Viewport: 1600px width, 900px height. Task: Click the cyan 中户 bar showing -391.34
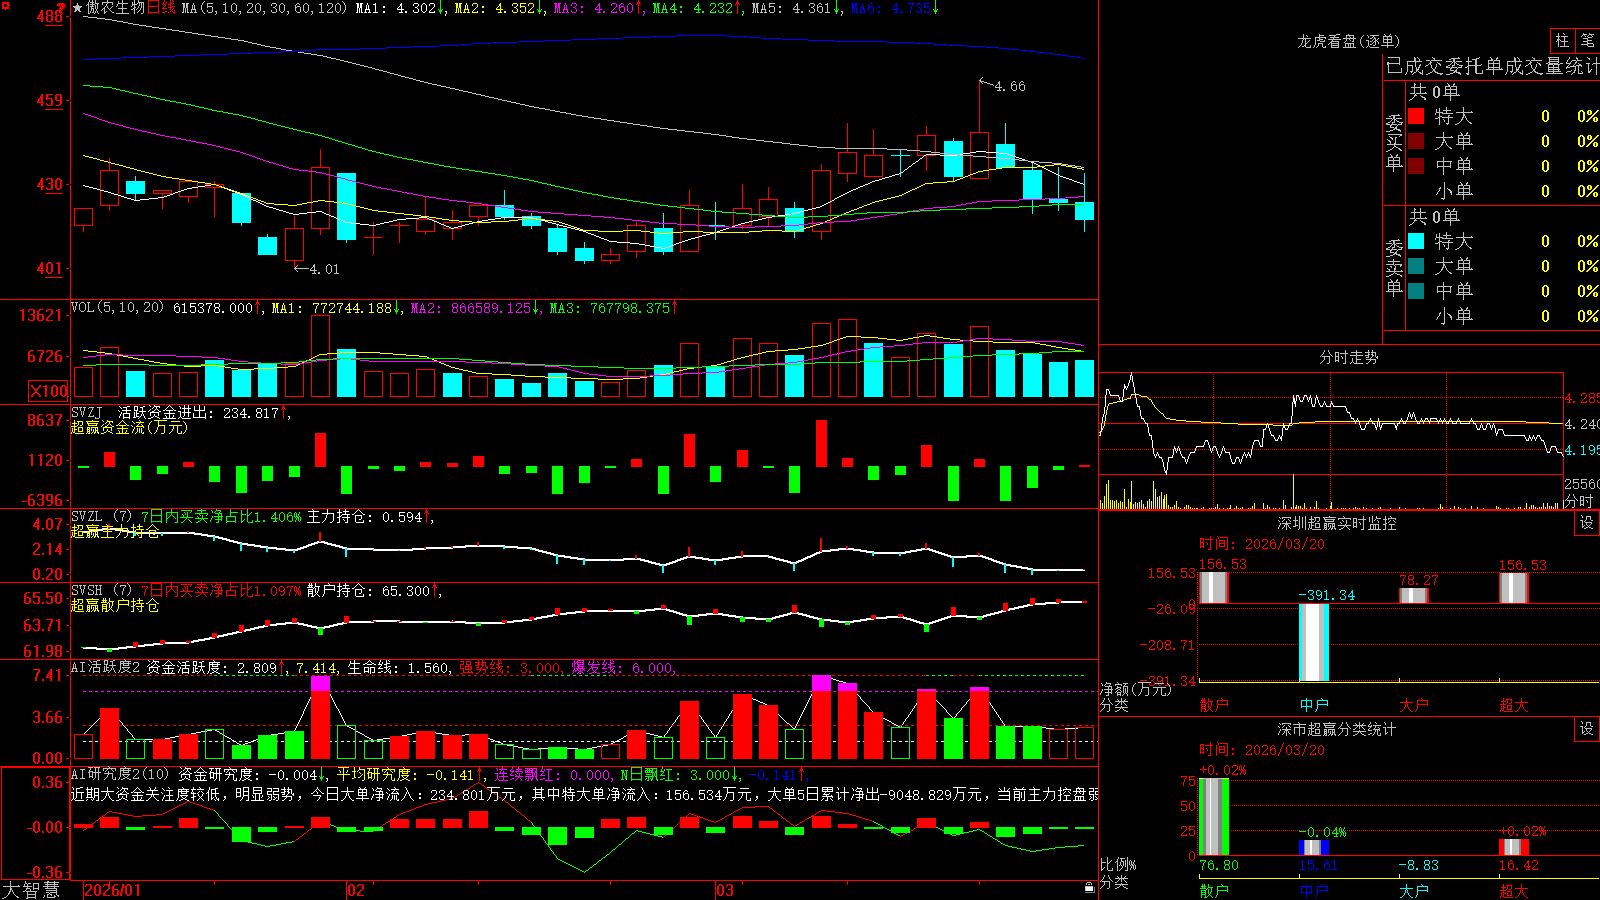[1314, 642]
